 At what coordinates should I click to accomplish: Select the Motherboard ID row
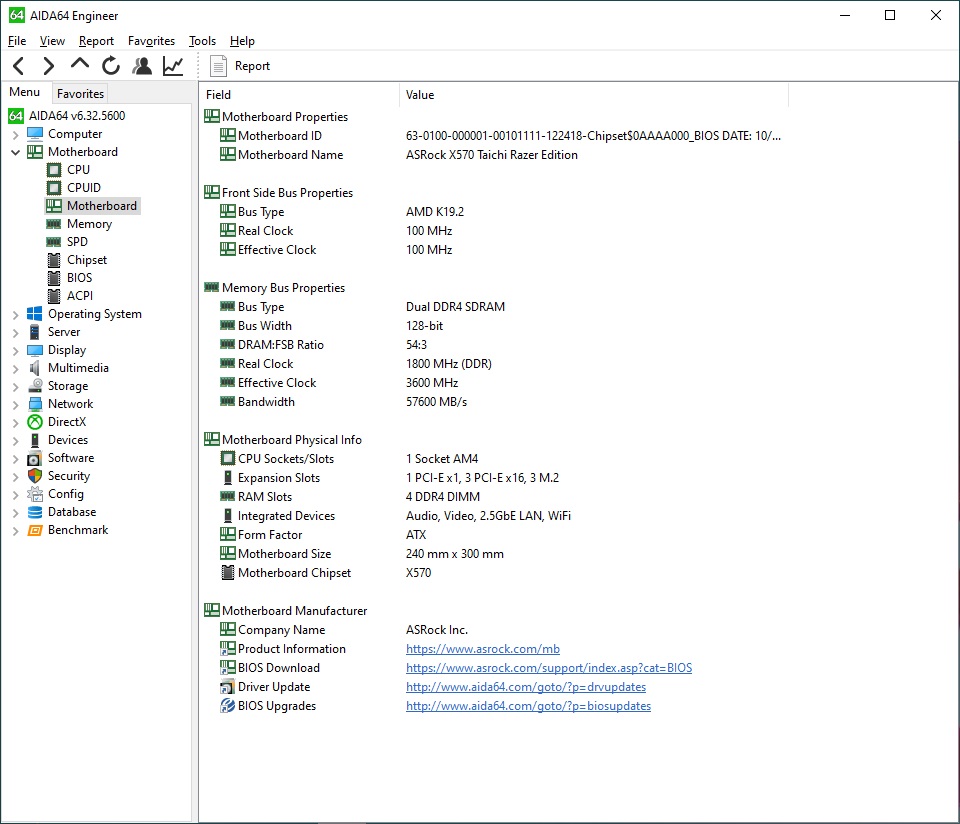coord(495,136)
